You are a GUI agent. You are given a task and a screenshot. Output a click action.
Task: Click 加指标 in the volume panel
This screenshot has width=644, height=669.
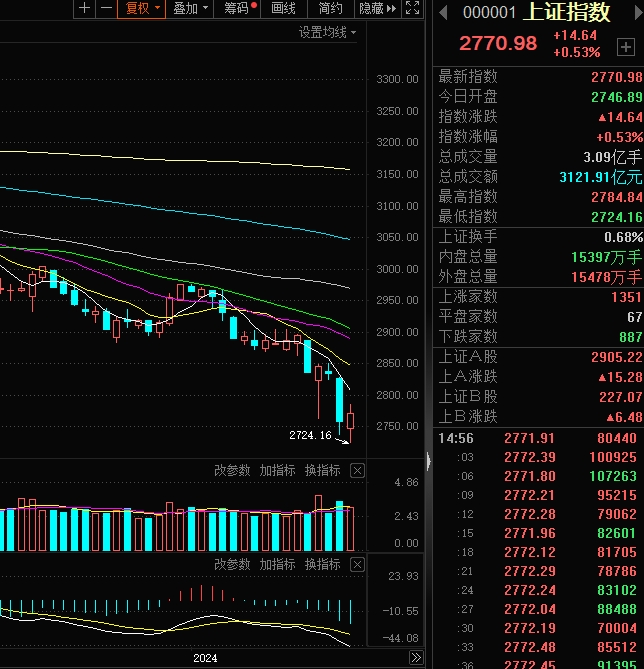(277, 471)
